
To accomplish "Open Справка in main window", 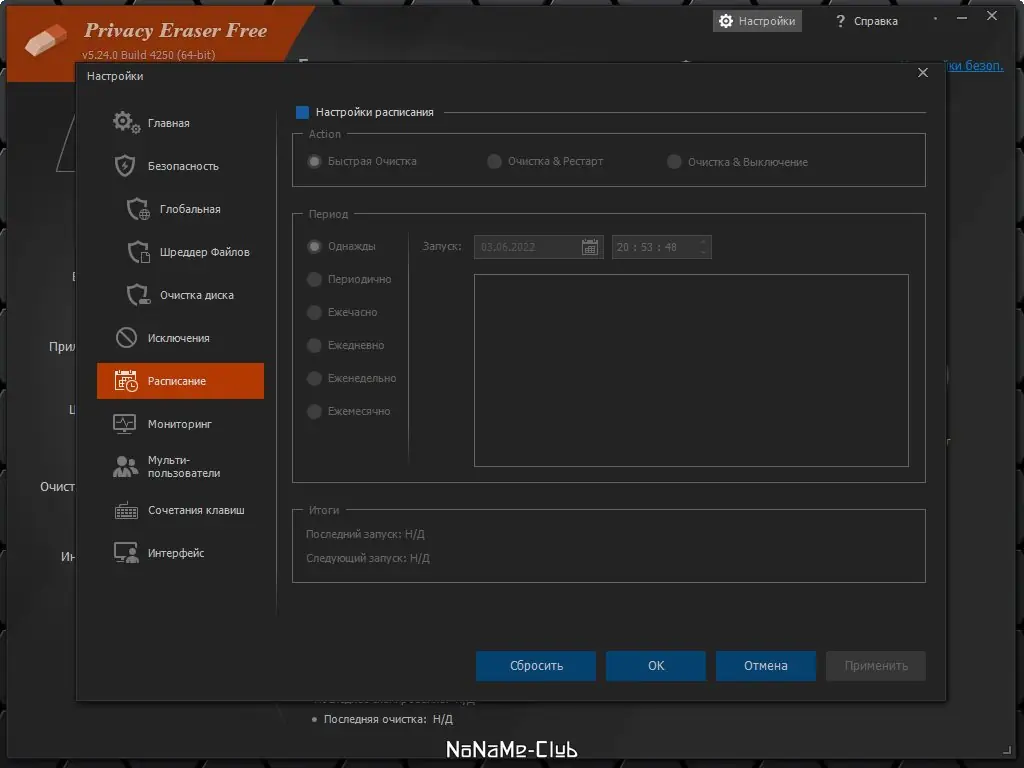I will point(867,21).
